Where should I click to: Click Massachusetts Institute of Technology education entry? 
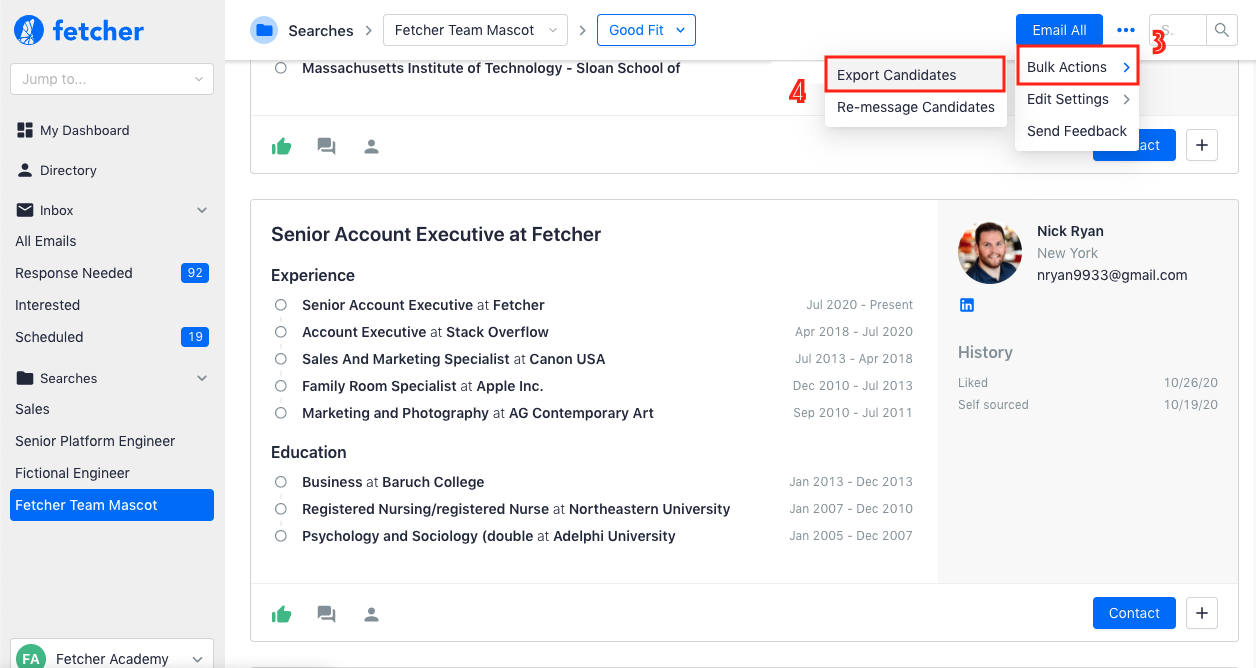(491, 68)
